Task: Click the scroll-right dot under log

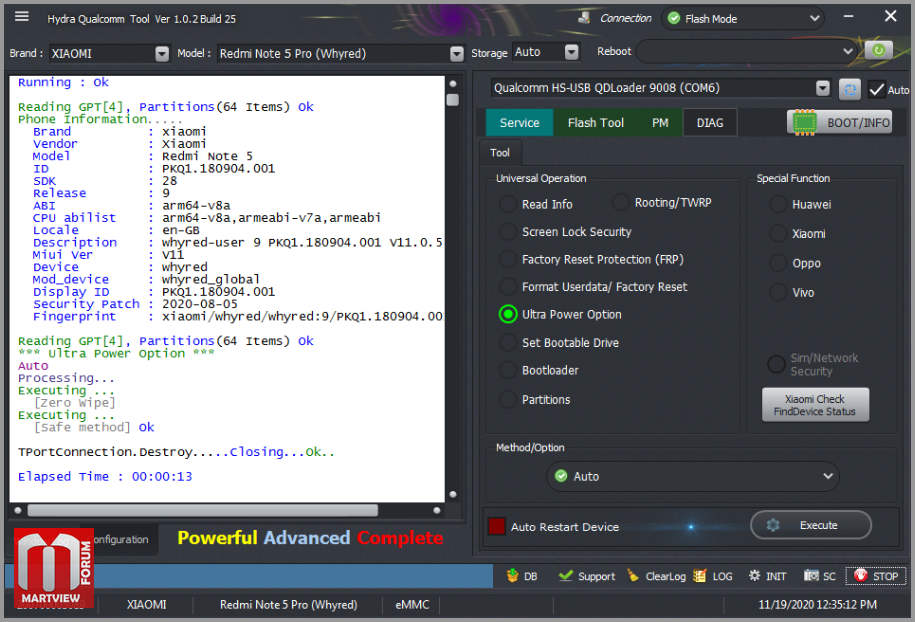Action: point(436,511)
